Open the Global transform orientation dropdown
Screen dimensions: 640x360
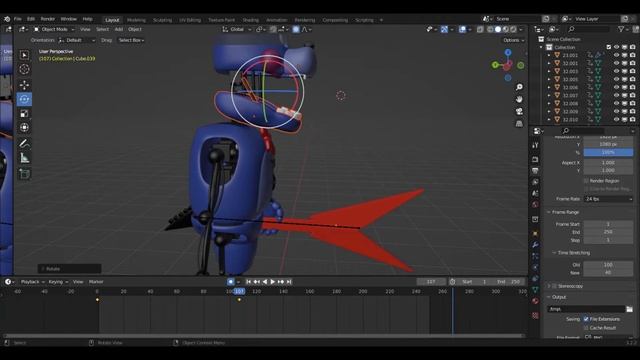[237, 29]
